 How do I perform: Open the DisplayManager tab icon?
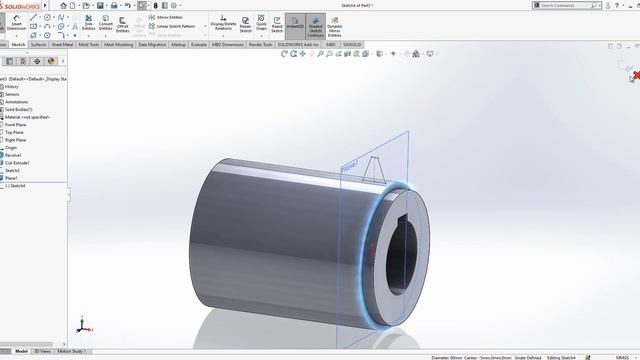coord(51,61)
